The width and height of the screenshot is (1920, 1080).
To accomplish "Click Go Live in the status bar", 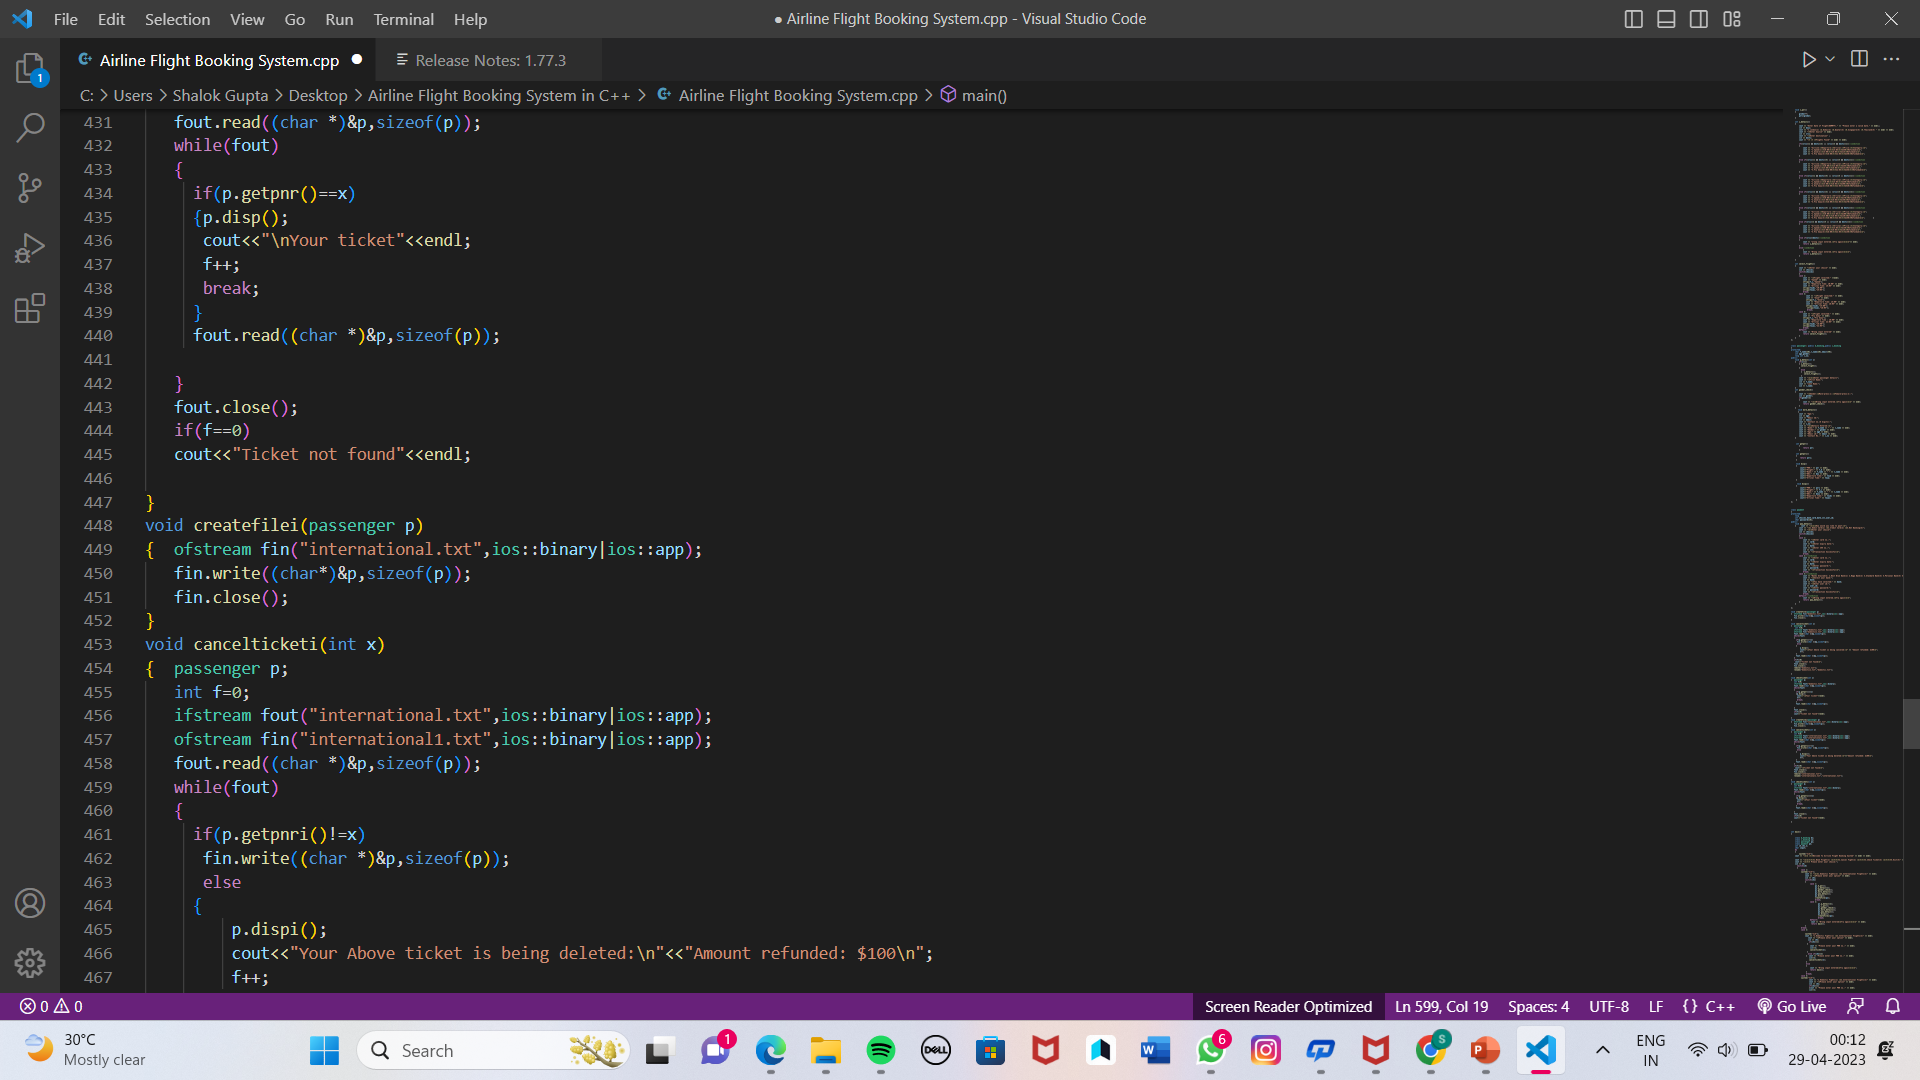I will point(1792,1006).
